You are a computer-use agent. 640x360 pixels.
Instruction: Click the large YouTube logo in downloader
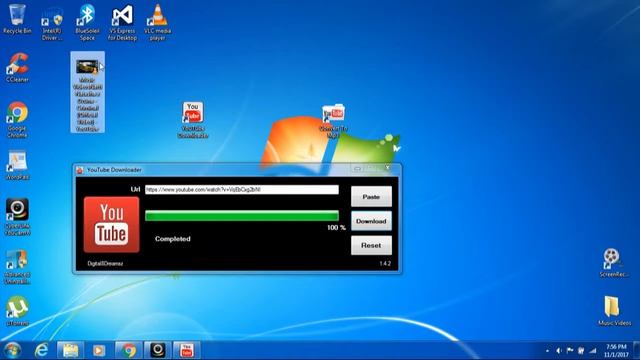click(111, 224)
